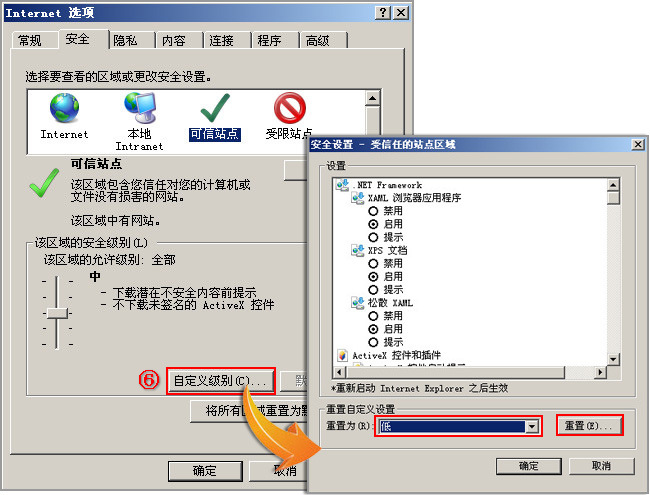Click settings list scroll down arrow

(x=613, y=359)
